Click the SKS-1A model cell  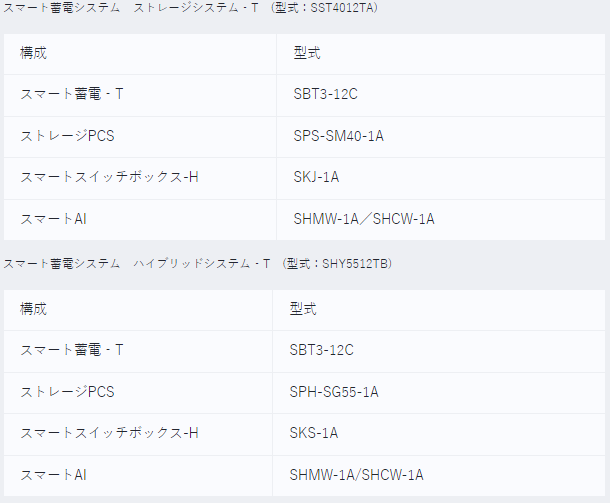tap(313, 433)
